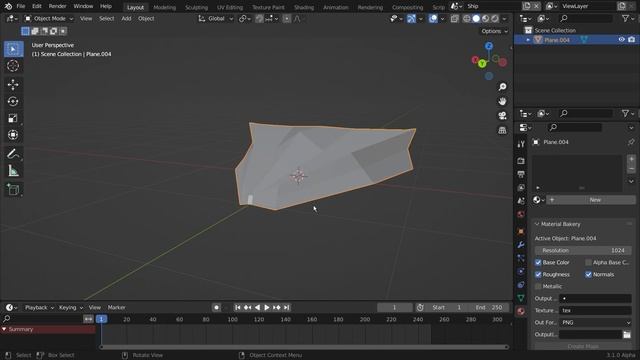Expand Plane.004 in outliner tree
This screenshot has height=360, width=640.
click(528, 40)
